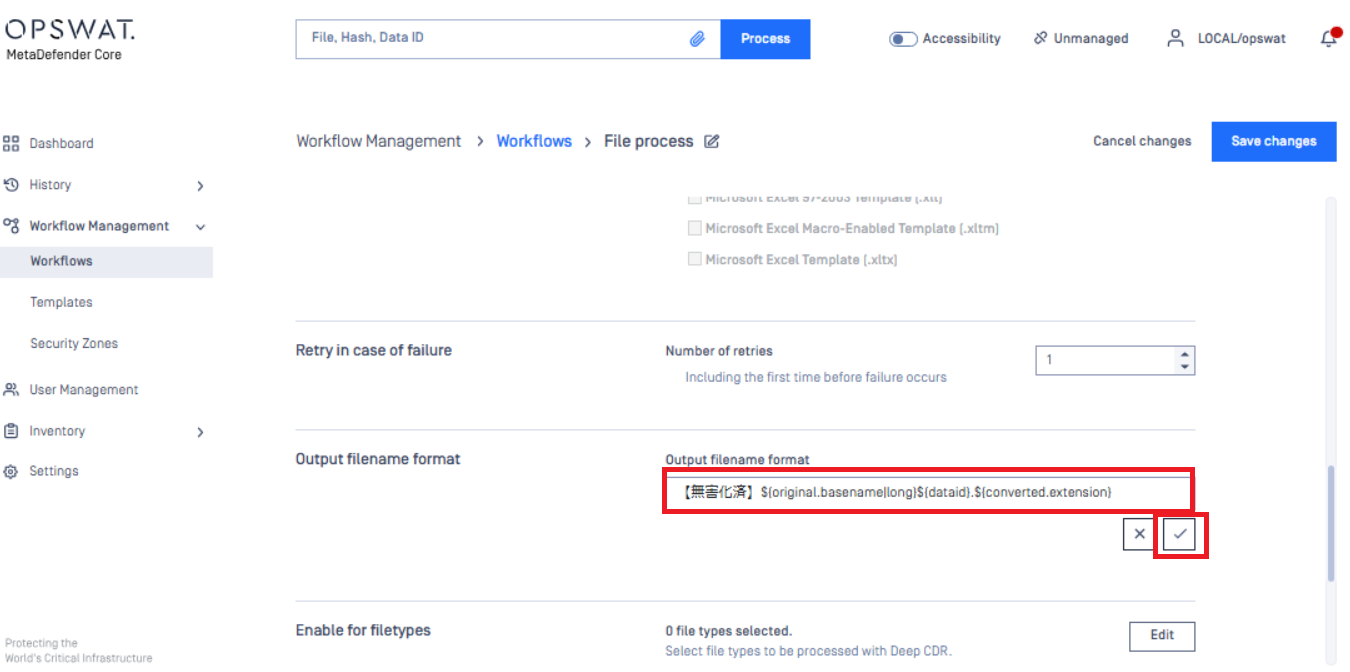Click the Save changes button
This screenshot has height=672, width=1350.
[x=1273, y=141]
